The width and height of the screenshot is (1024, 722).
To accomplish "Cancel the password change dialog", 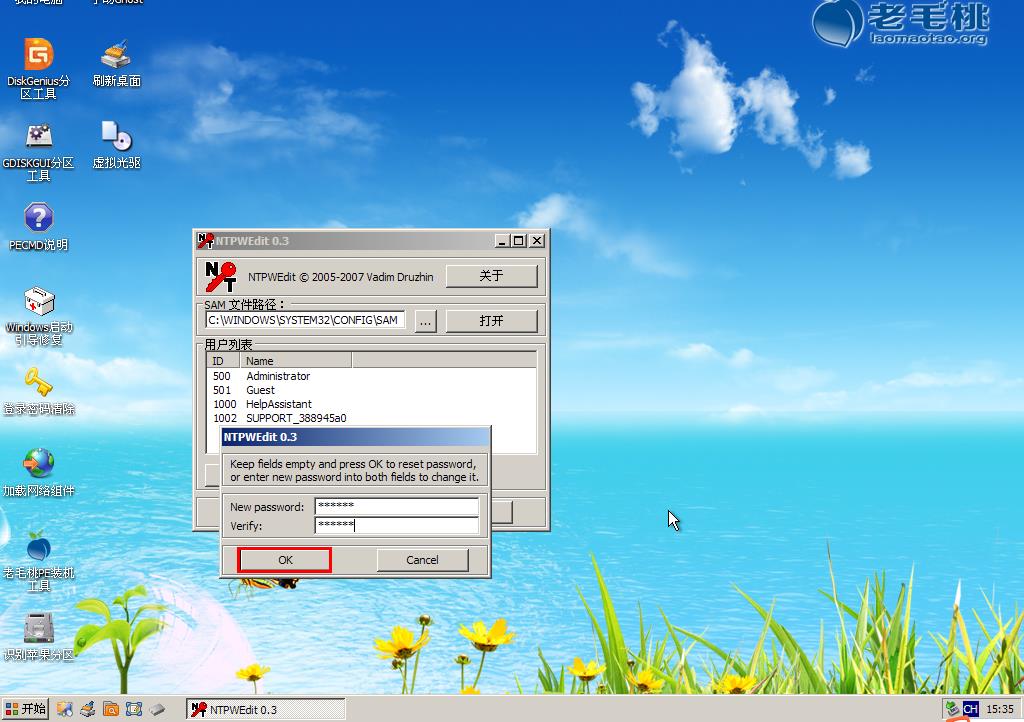I will pos(422,560).
